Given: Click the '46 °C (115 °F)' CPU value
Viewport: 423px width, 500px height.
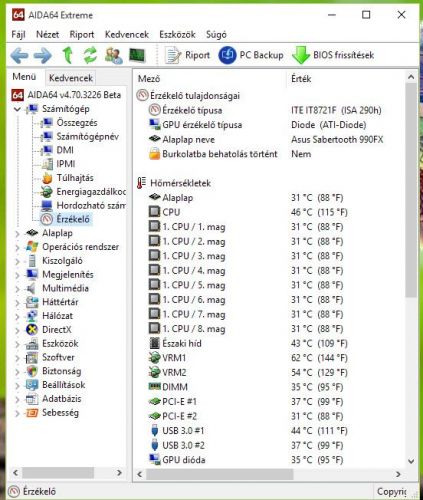Looking at the screenshot, I should (319, 212).
